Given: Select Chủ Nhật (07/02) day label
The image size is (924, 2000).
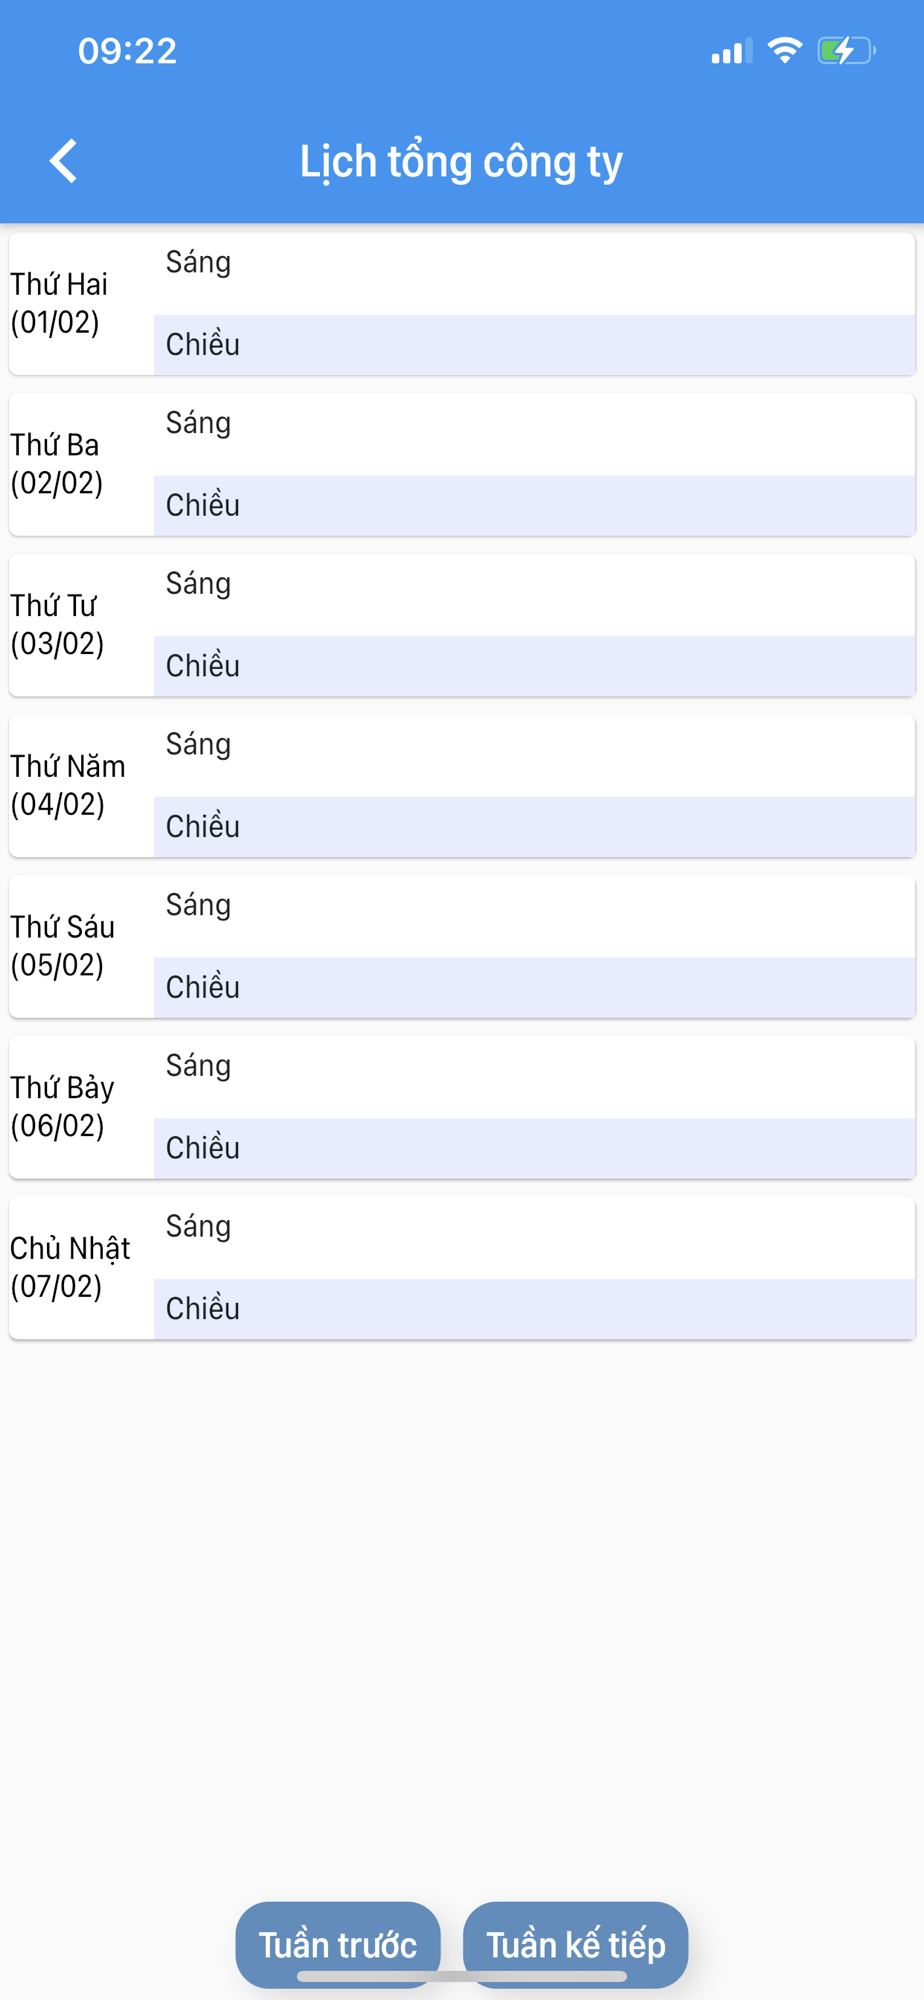Looking at the screenshot, I should (70, 1267).
